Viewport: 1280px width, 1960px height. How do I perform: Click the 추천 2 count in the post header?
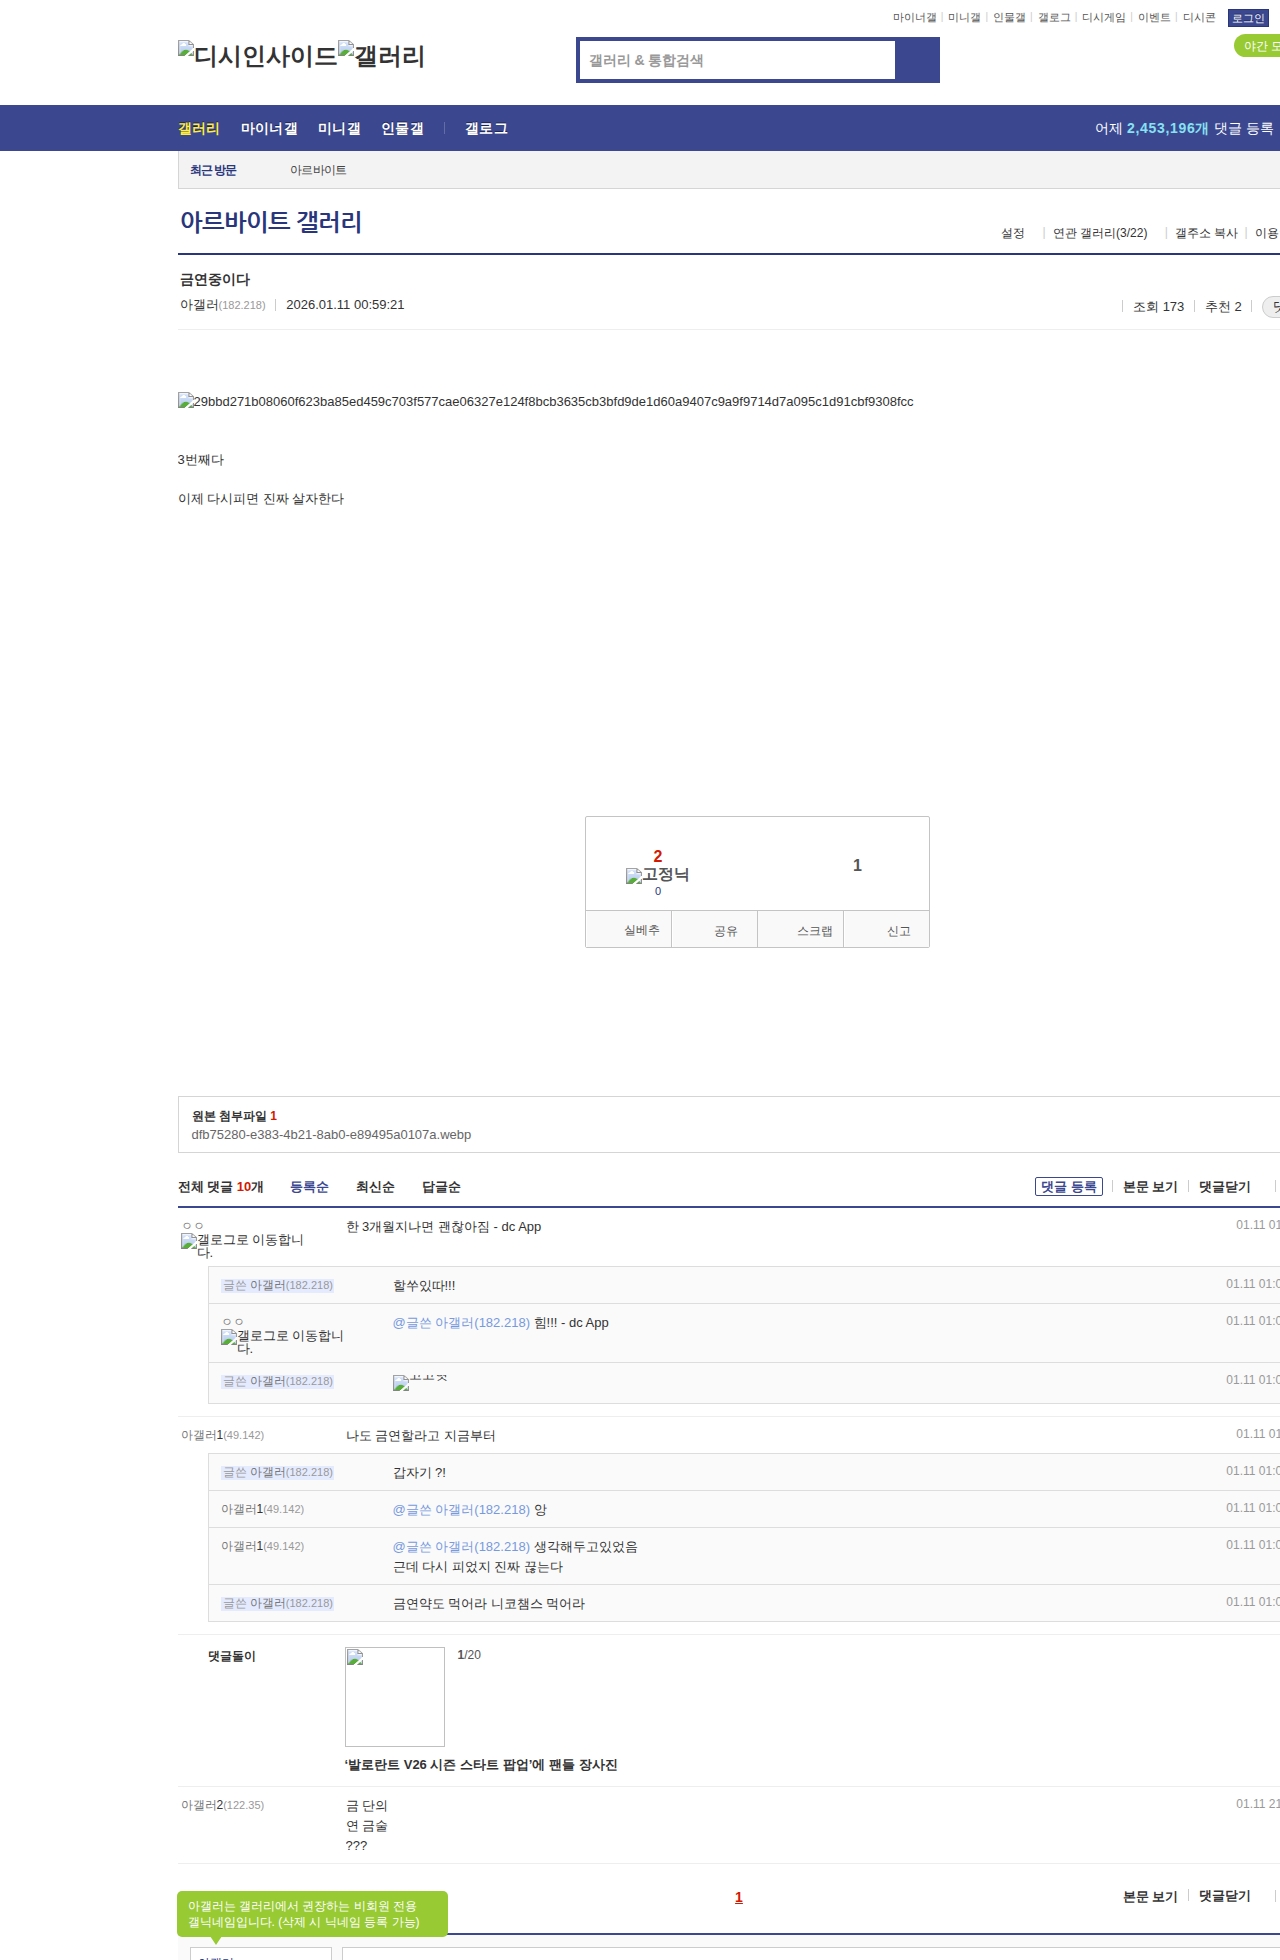(x=1223, y=307)
